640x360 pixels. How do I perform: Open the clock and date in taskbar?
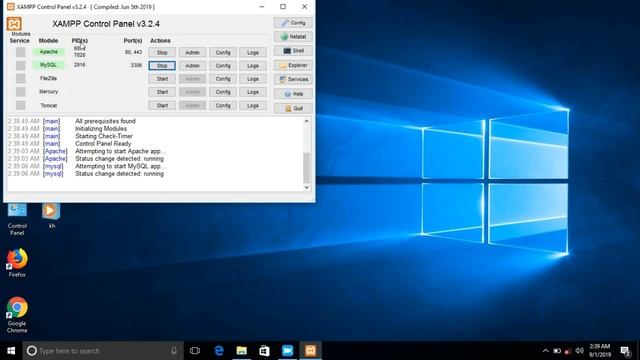pyautogui.click(x=600, y=351)
